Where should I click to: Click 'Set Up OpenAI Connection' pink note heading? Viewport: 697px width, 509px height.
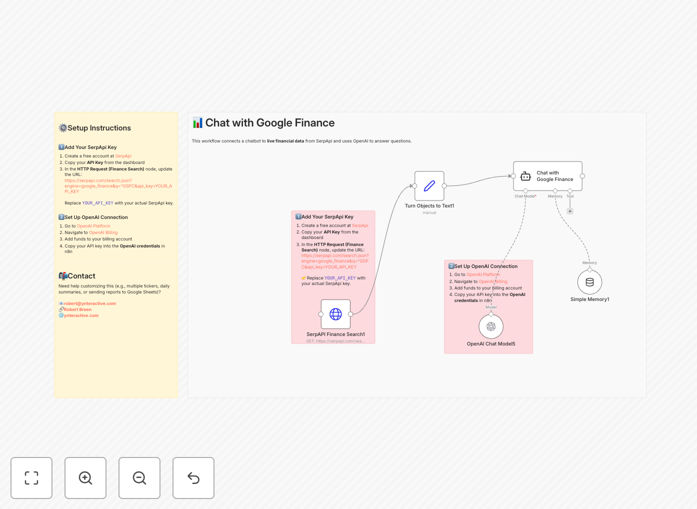pyautogui.click(x=486, y=266)
